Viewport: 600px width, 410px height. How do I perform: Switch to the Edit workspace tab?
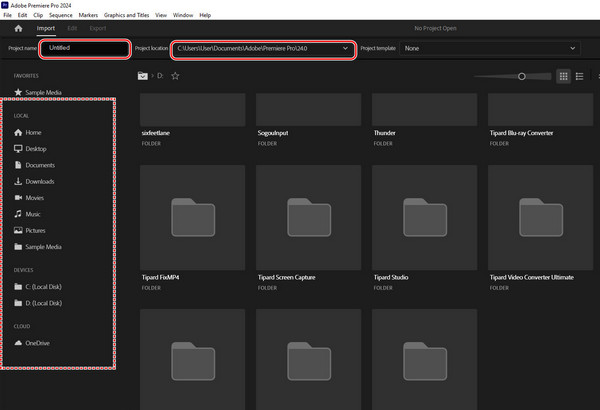coord(72,28)
